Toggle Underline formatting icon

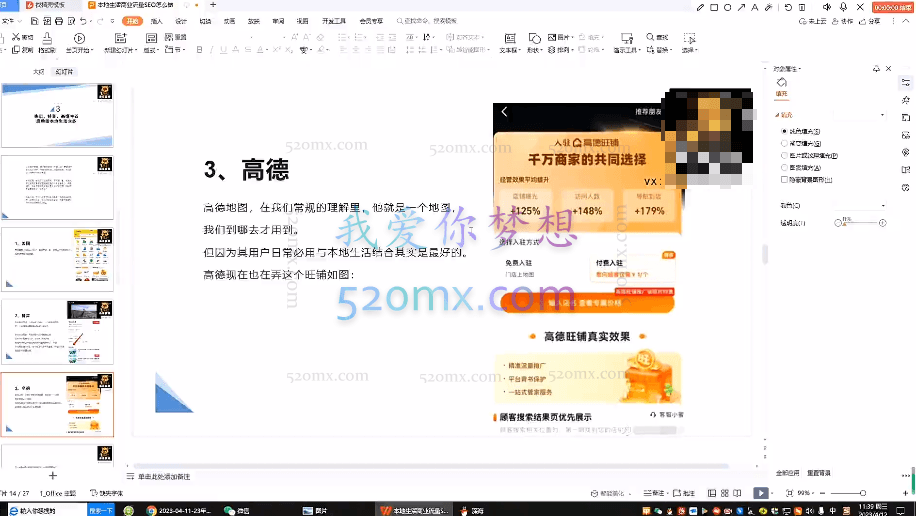(223, 50)
